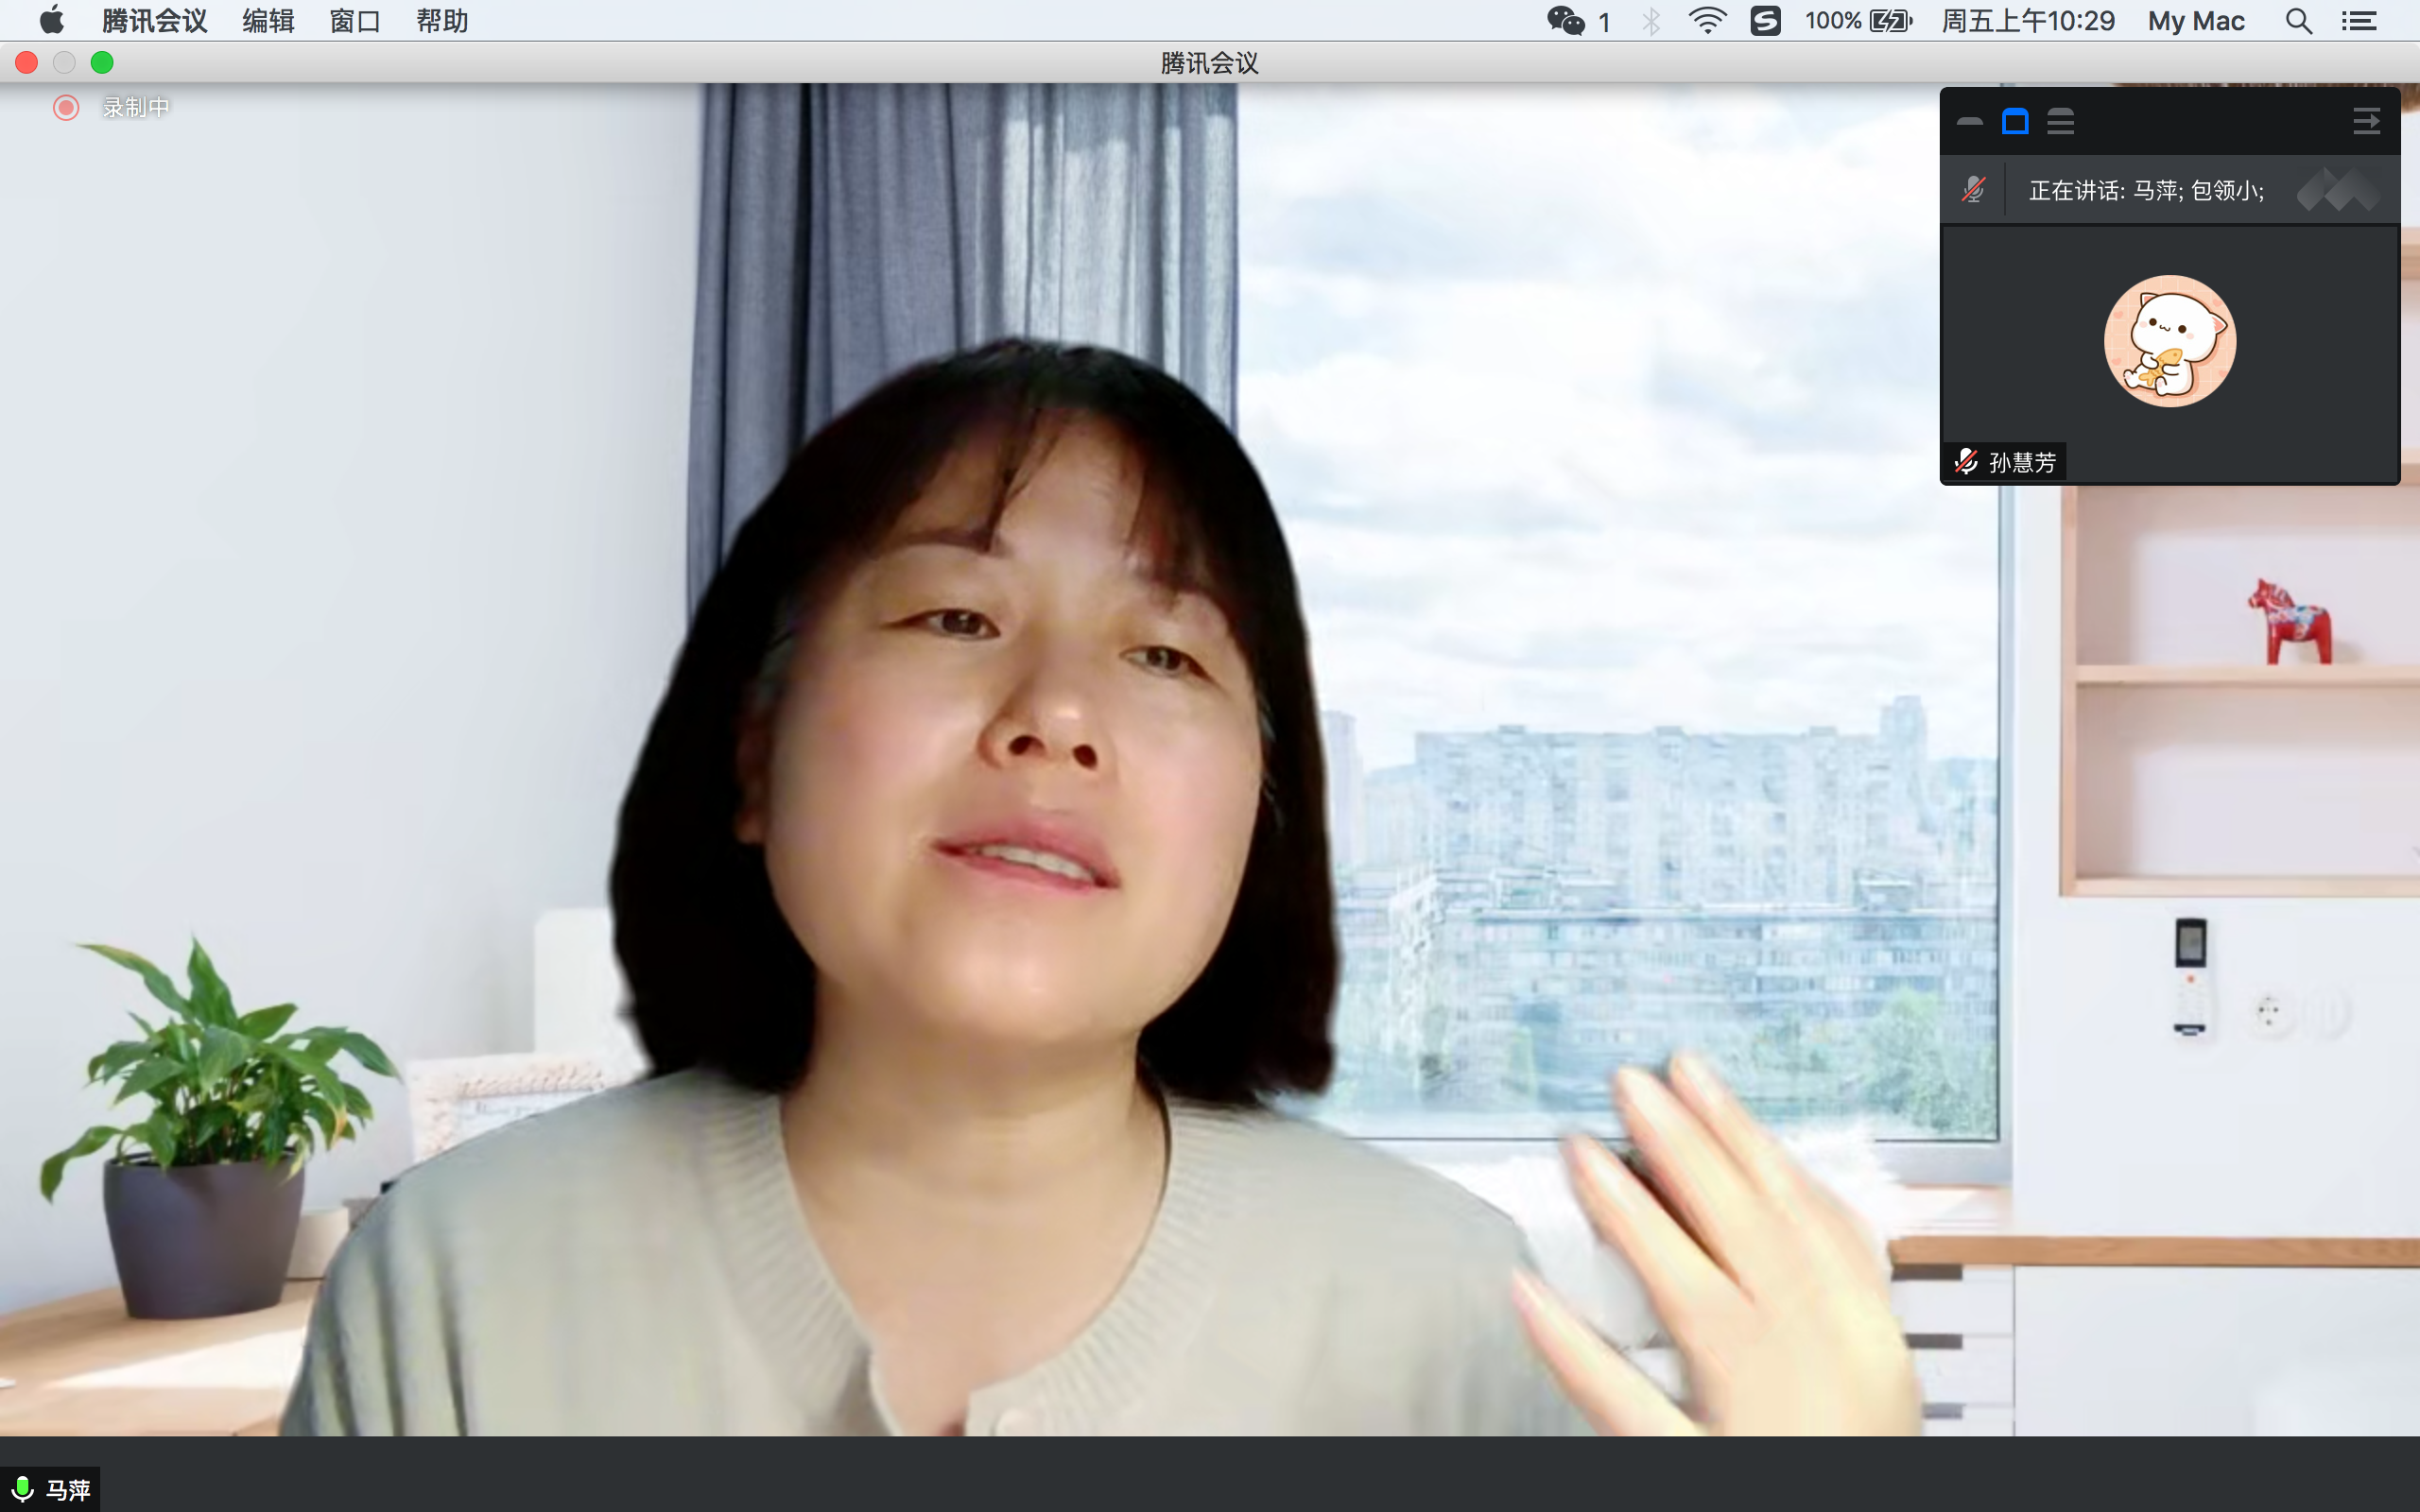The width and height of the screenshot is (2420, 1512).
Task: Toggle the muted microphone in speaker bar
Action: click(1973, 190)
